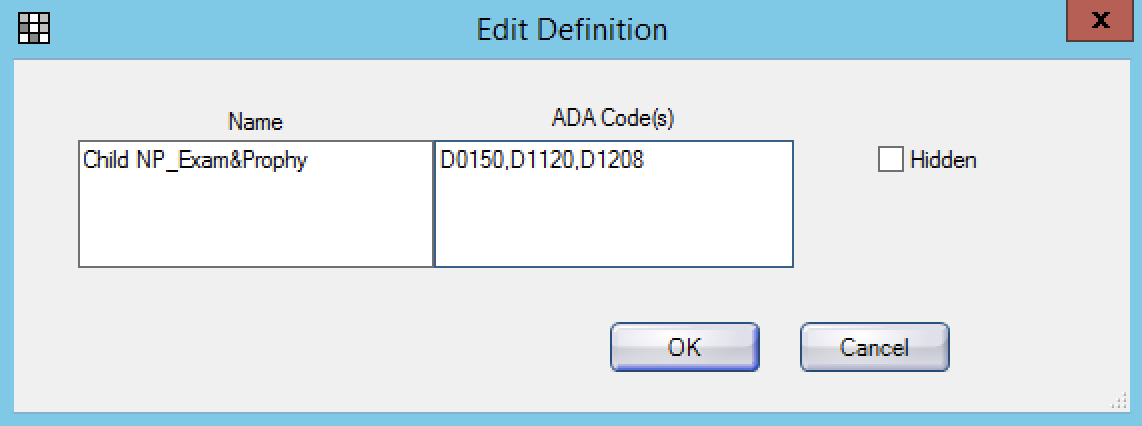Click the grid application icon in title bar
The width and height of the screenshot is (1142, 426).
[33, 28]
